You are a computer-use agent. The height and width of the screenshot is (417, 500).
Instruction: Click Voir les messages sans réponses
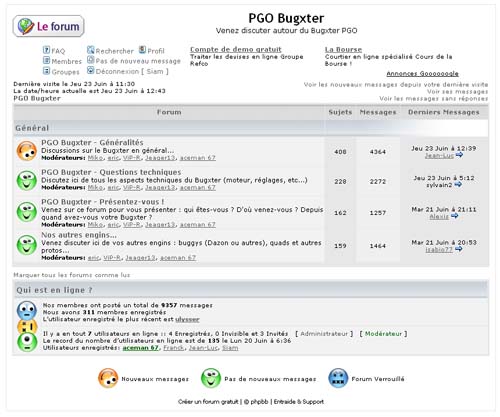click(x=433, y=99)
